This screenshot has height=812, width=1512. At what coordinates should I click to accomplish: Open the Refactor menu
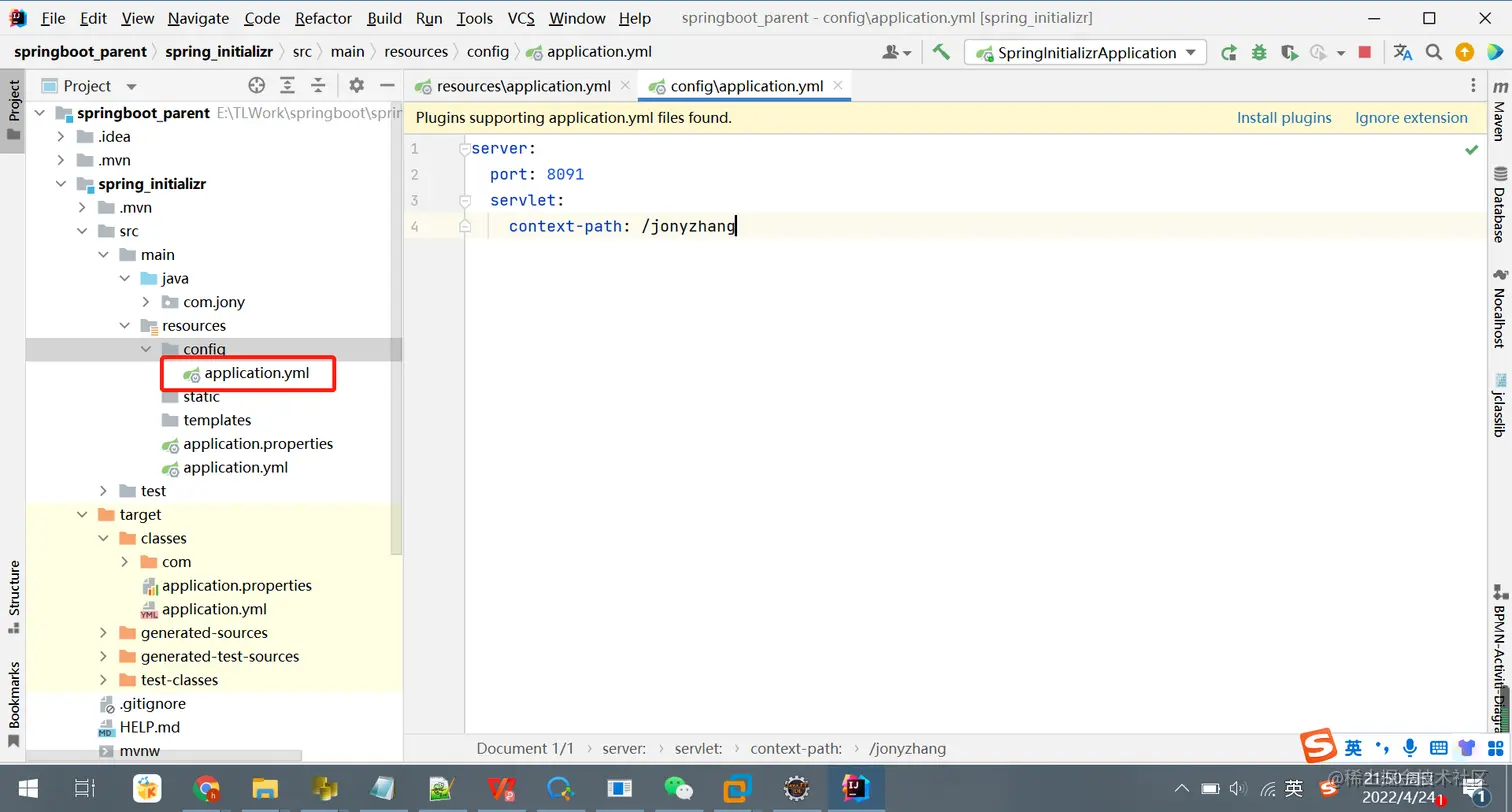(323, 18)
